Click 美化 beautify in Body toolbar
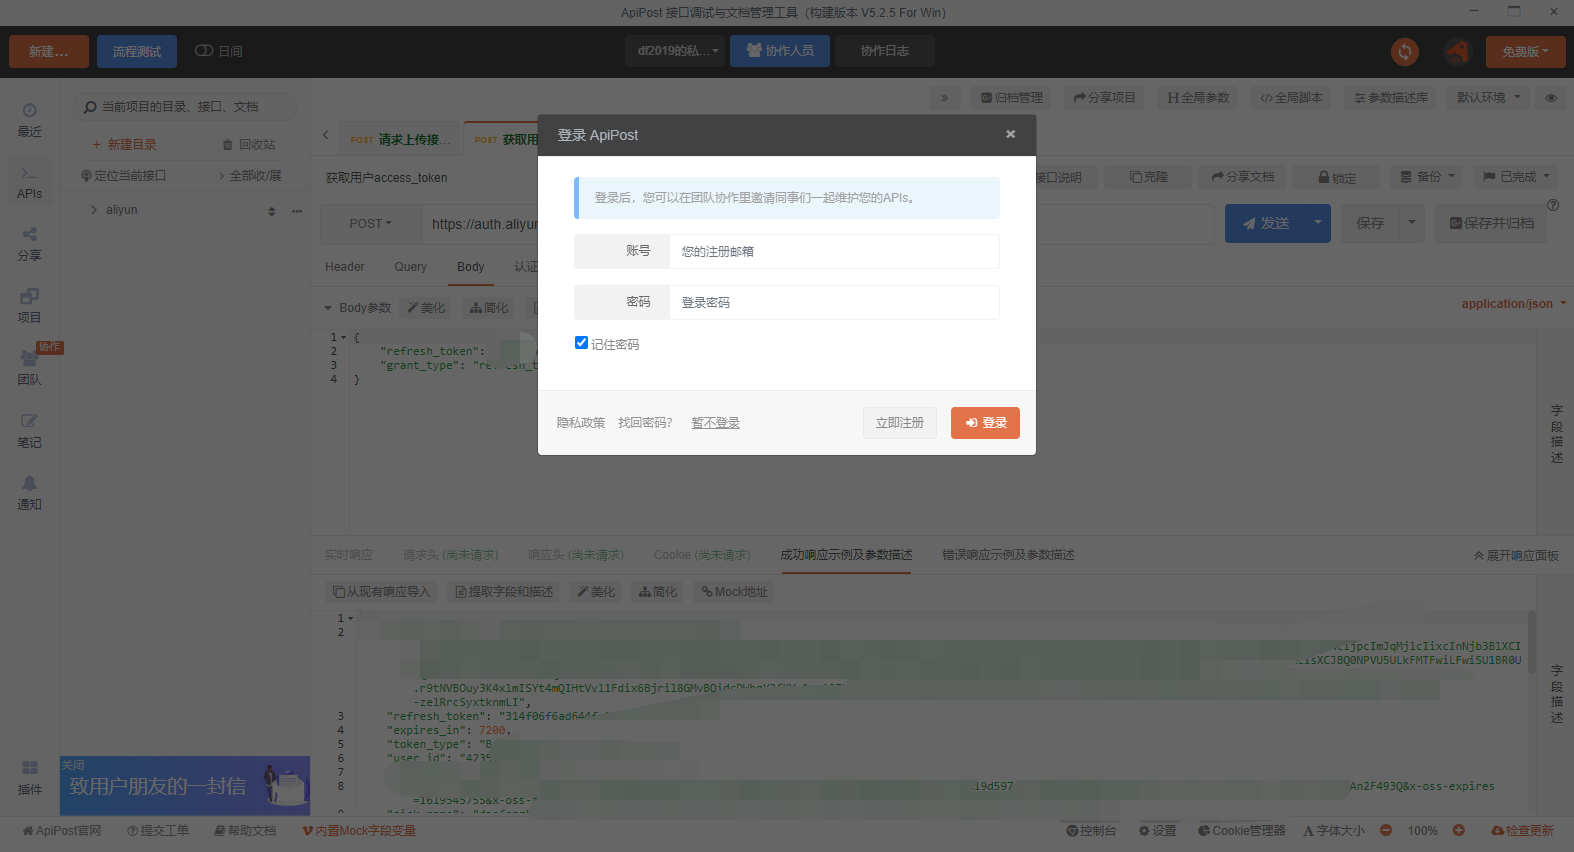The width and height of the screenshot is (1574, 852). [426, 308]
